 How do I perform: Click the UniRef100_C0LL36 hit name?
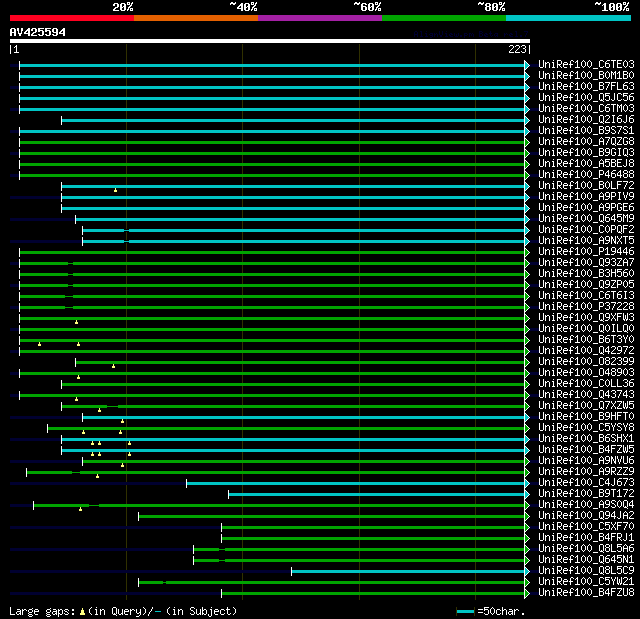point(586,384)
